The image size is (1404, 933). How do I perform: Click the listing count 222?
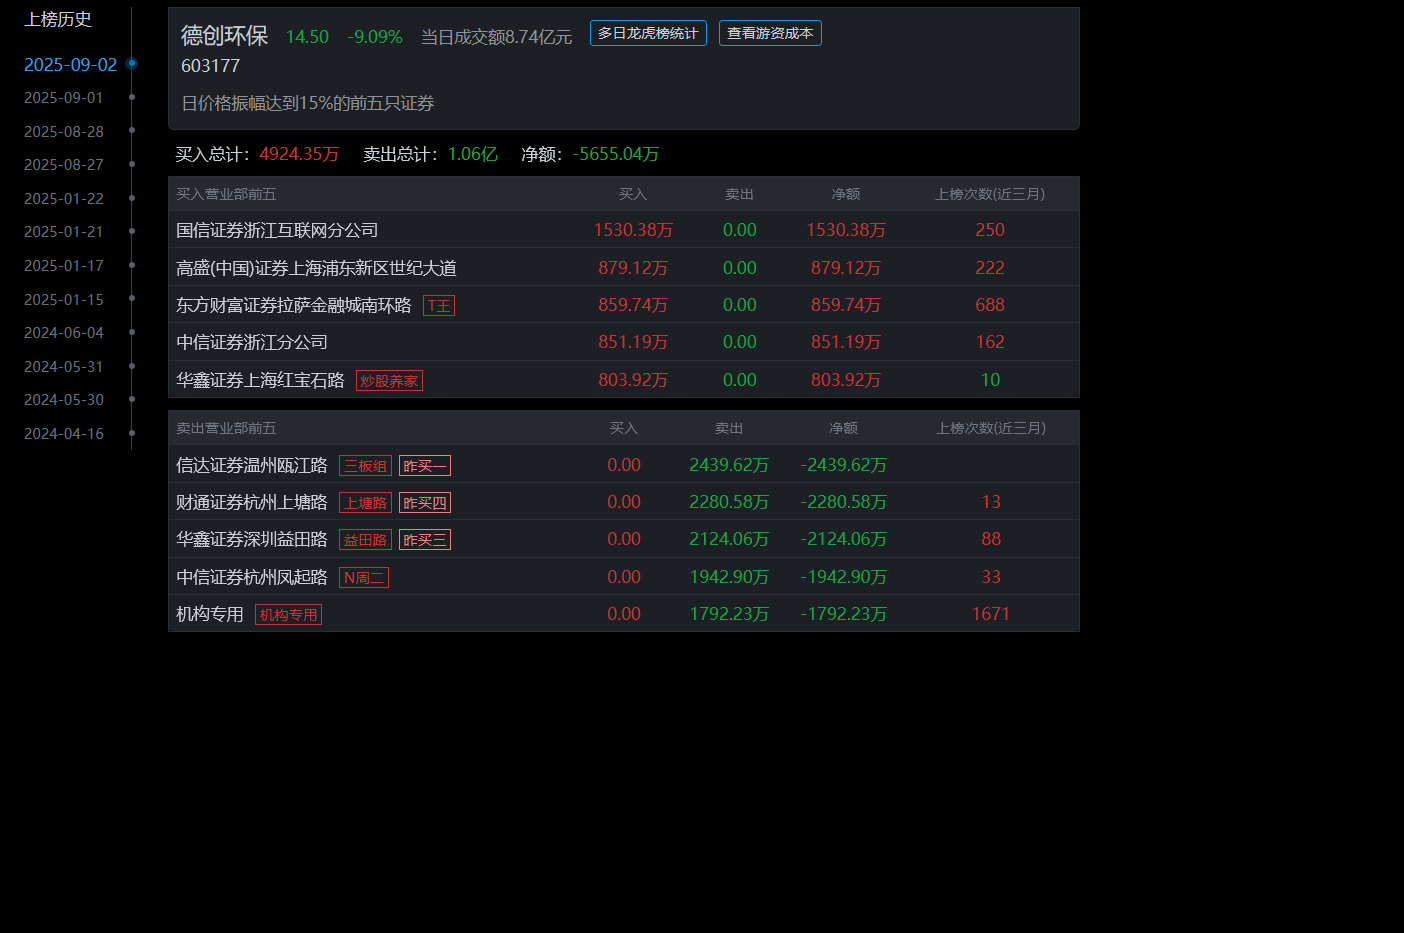tap(990, 268)
